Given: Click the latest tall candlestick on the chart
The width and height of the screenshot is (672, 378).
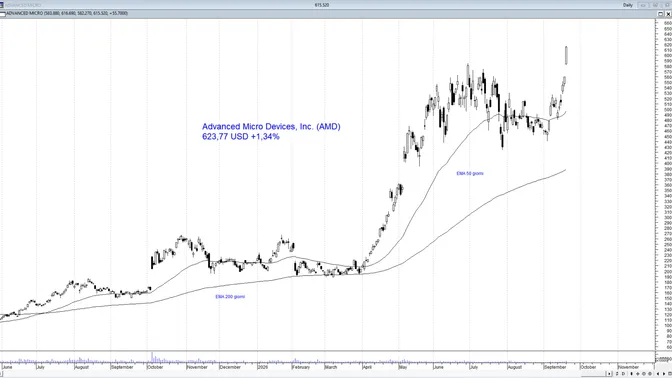Looking at the screenshot, I should [x=567, y=55].
